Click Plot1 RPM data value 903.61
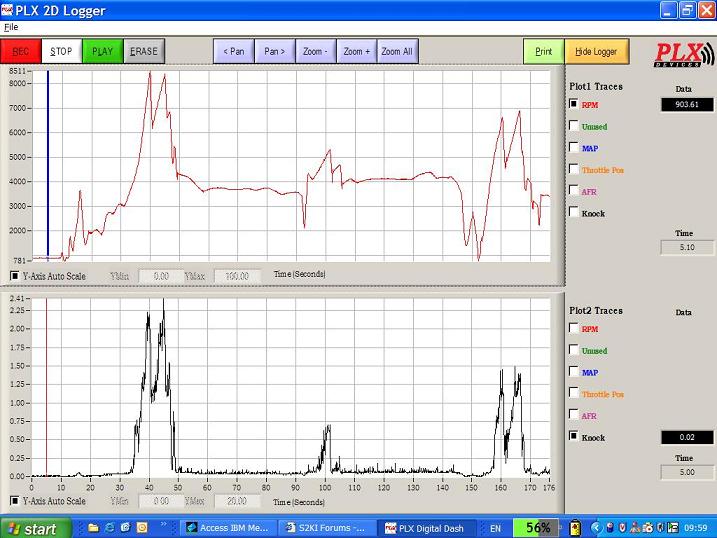Viewport: 717px width, 538px height. click(687, 105)
